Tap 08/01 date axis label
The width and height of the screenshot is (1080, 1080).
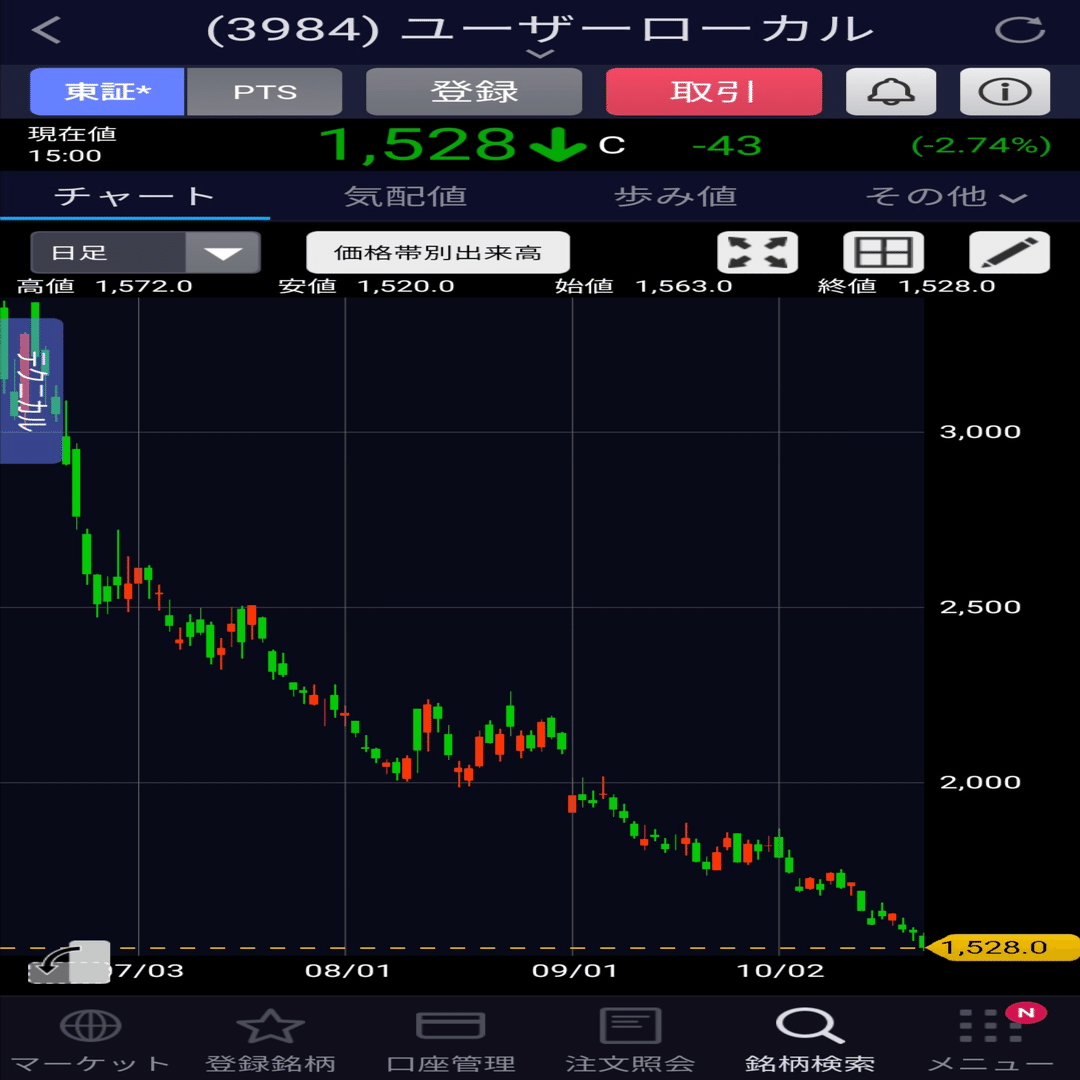(347, 970)
